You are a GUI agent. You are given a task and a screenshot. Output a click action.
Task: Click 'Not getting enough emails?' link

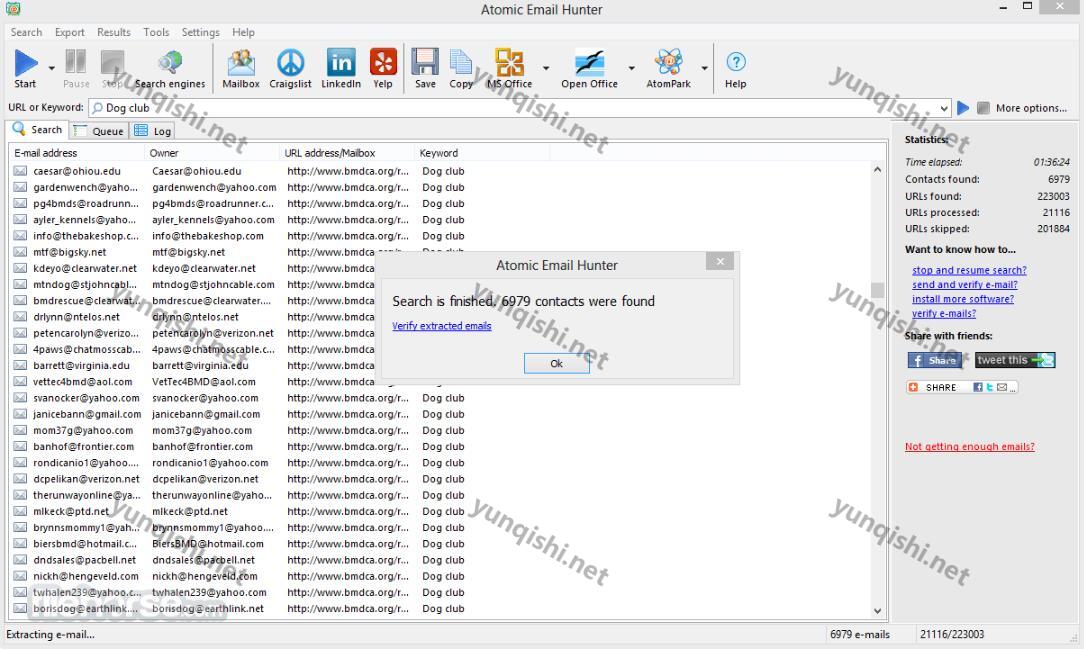[970, 446]
